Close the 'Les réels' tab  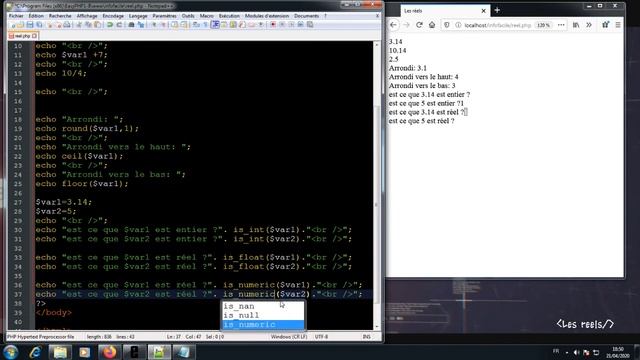click(x=484, y=11)
